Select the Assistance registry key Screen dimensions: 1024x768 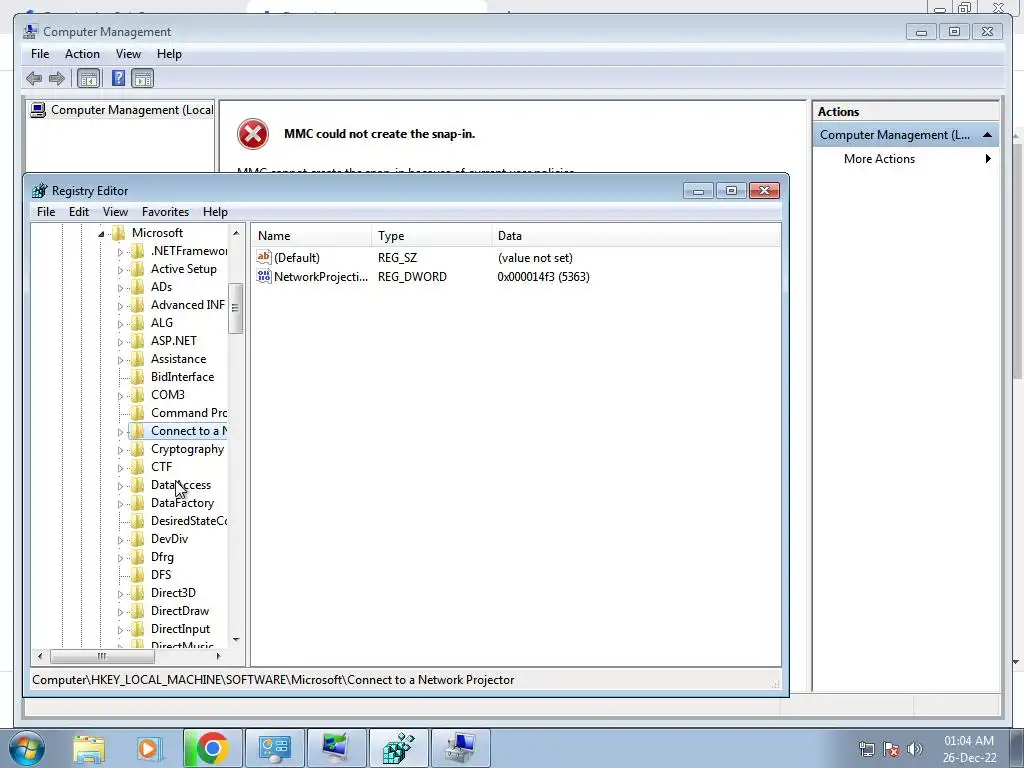(x=178, y=359)
